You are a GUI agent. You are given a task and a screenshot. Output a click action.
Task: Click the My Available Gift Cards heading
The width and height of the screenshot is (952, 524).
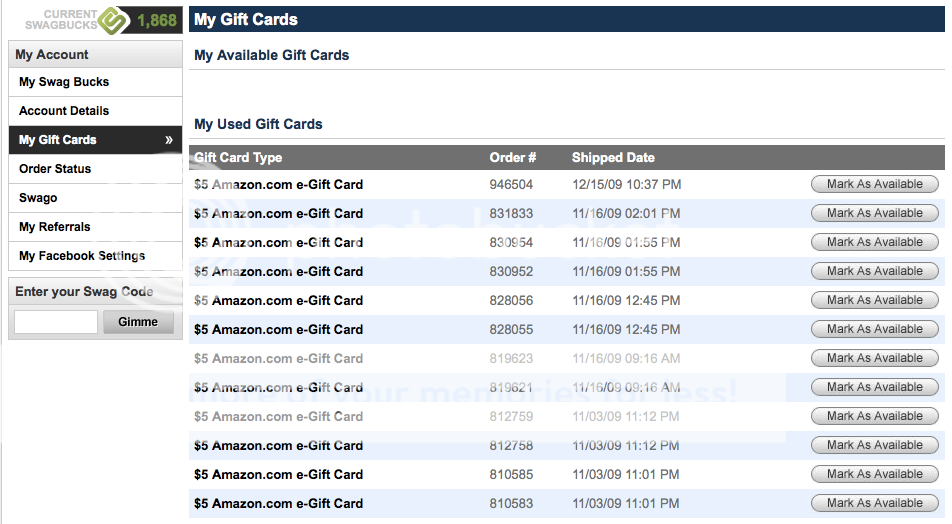271,55
